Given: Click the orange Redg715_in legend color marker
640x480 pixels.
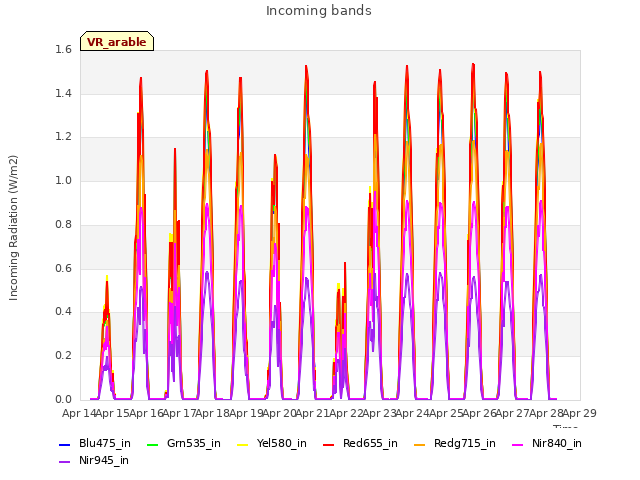Looking at the screenshot, I should pos(420,444).
